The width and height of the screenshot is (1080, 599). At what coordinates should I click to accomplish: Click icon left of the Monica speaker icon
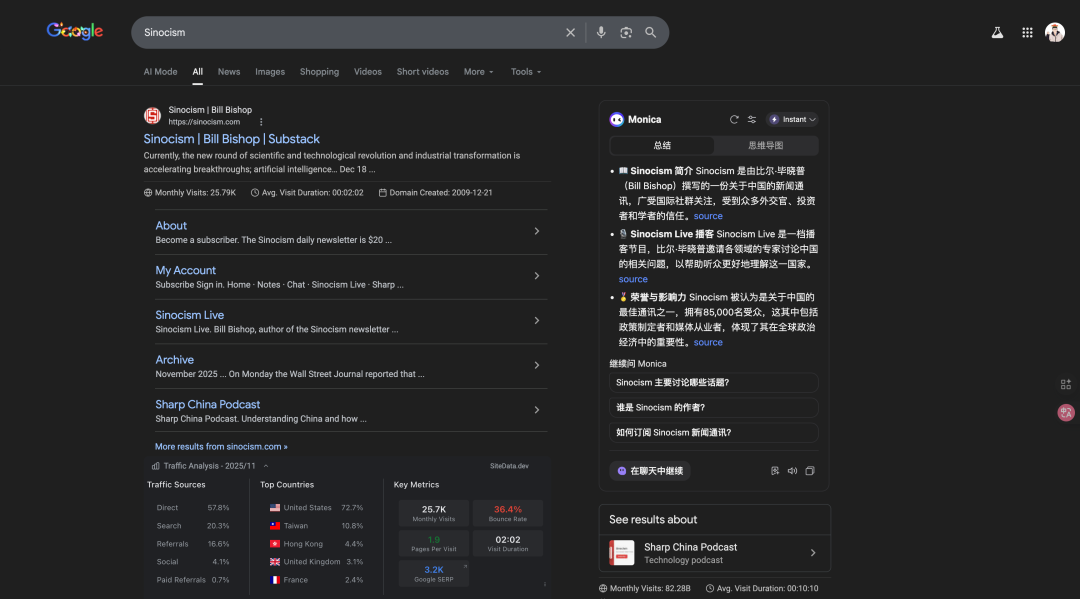(x=775, y=471)
